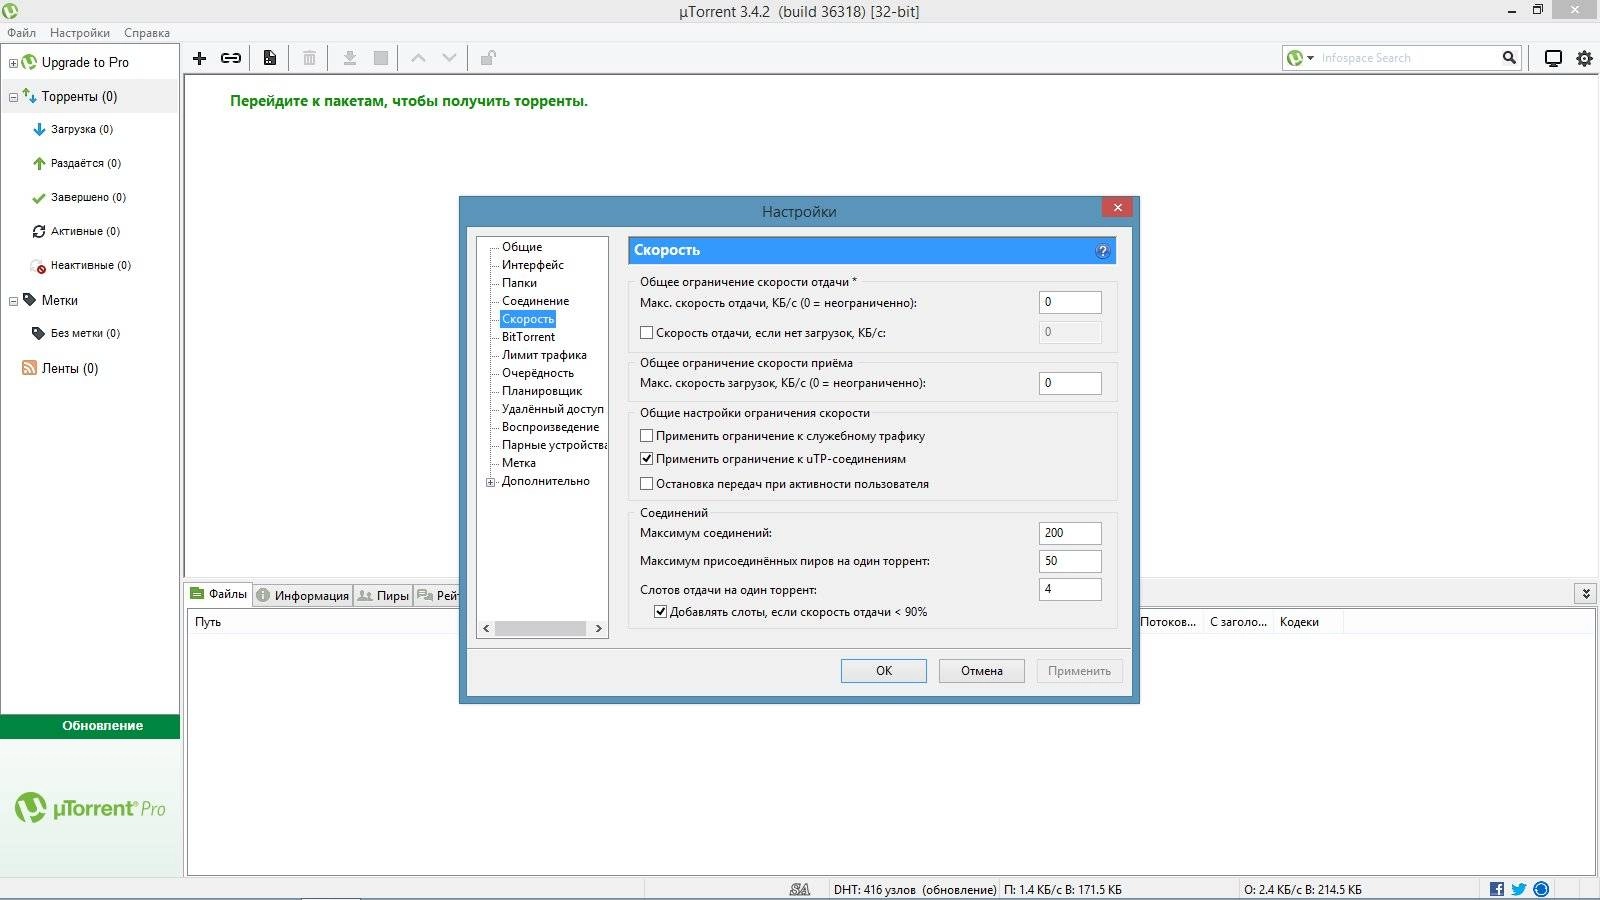Collapse Метки tree node

click(x=13, y=301)
